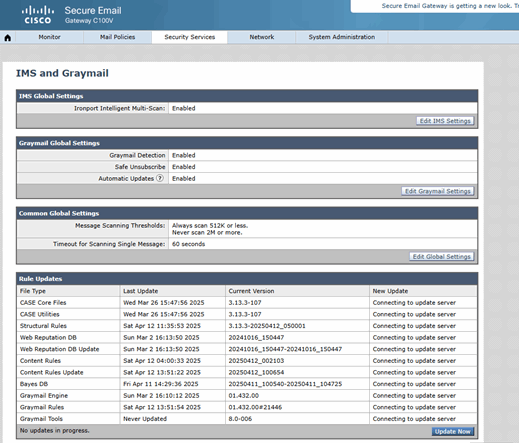Click the Graymail Global Settings header
The height and width of the screenshot is (443, 519).
[x=59, y=143]
